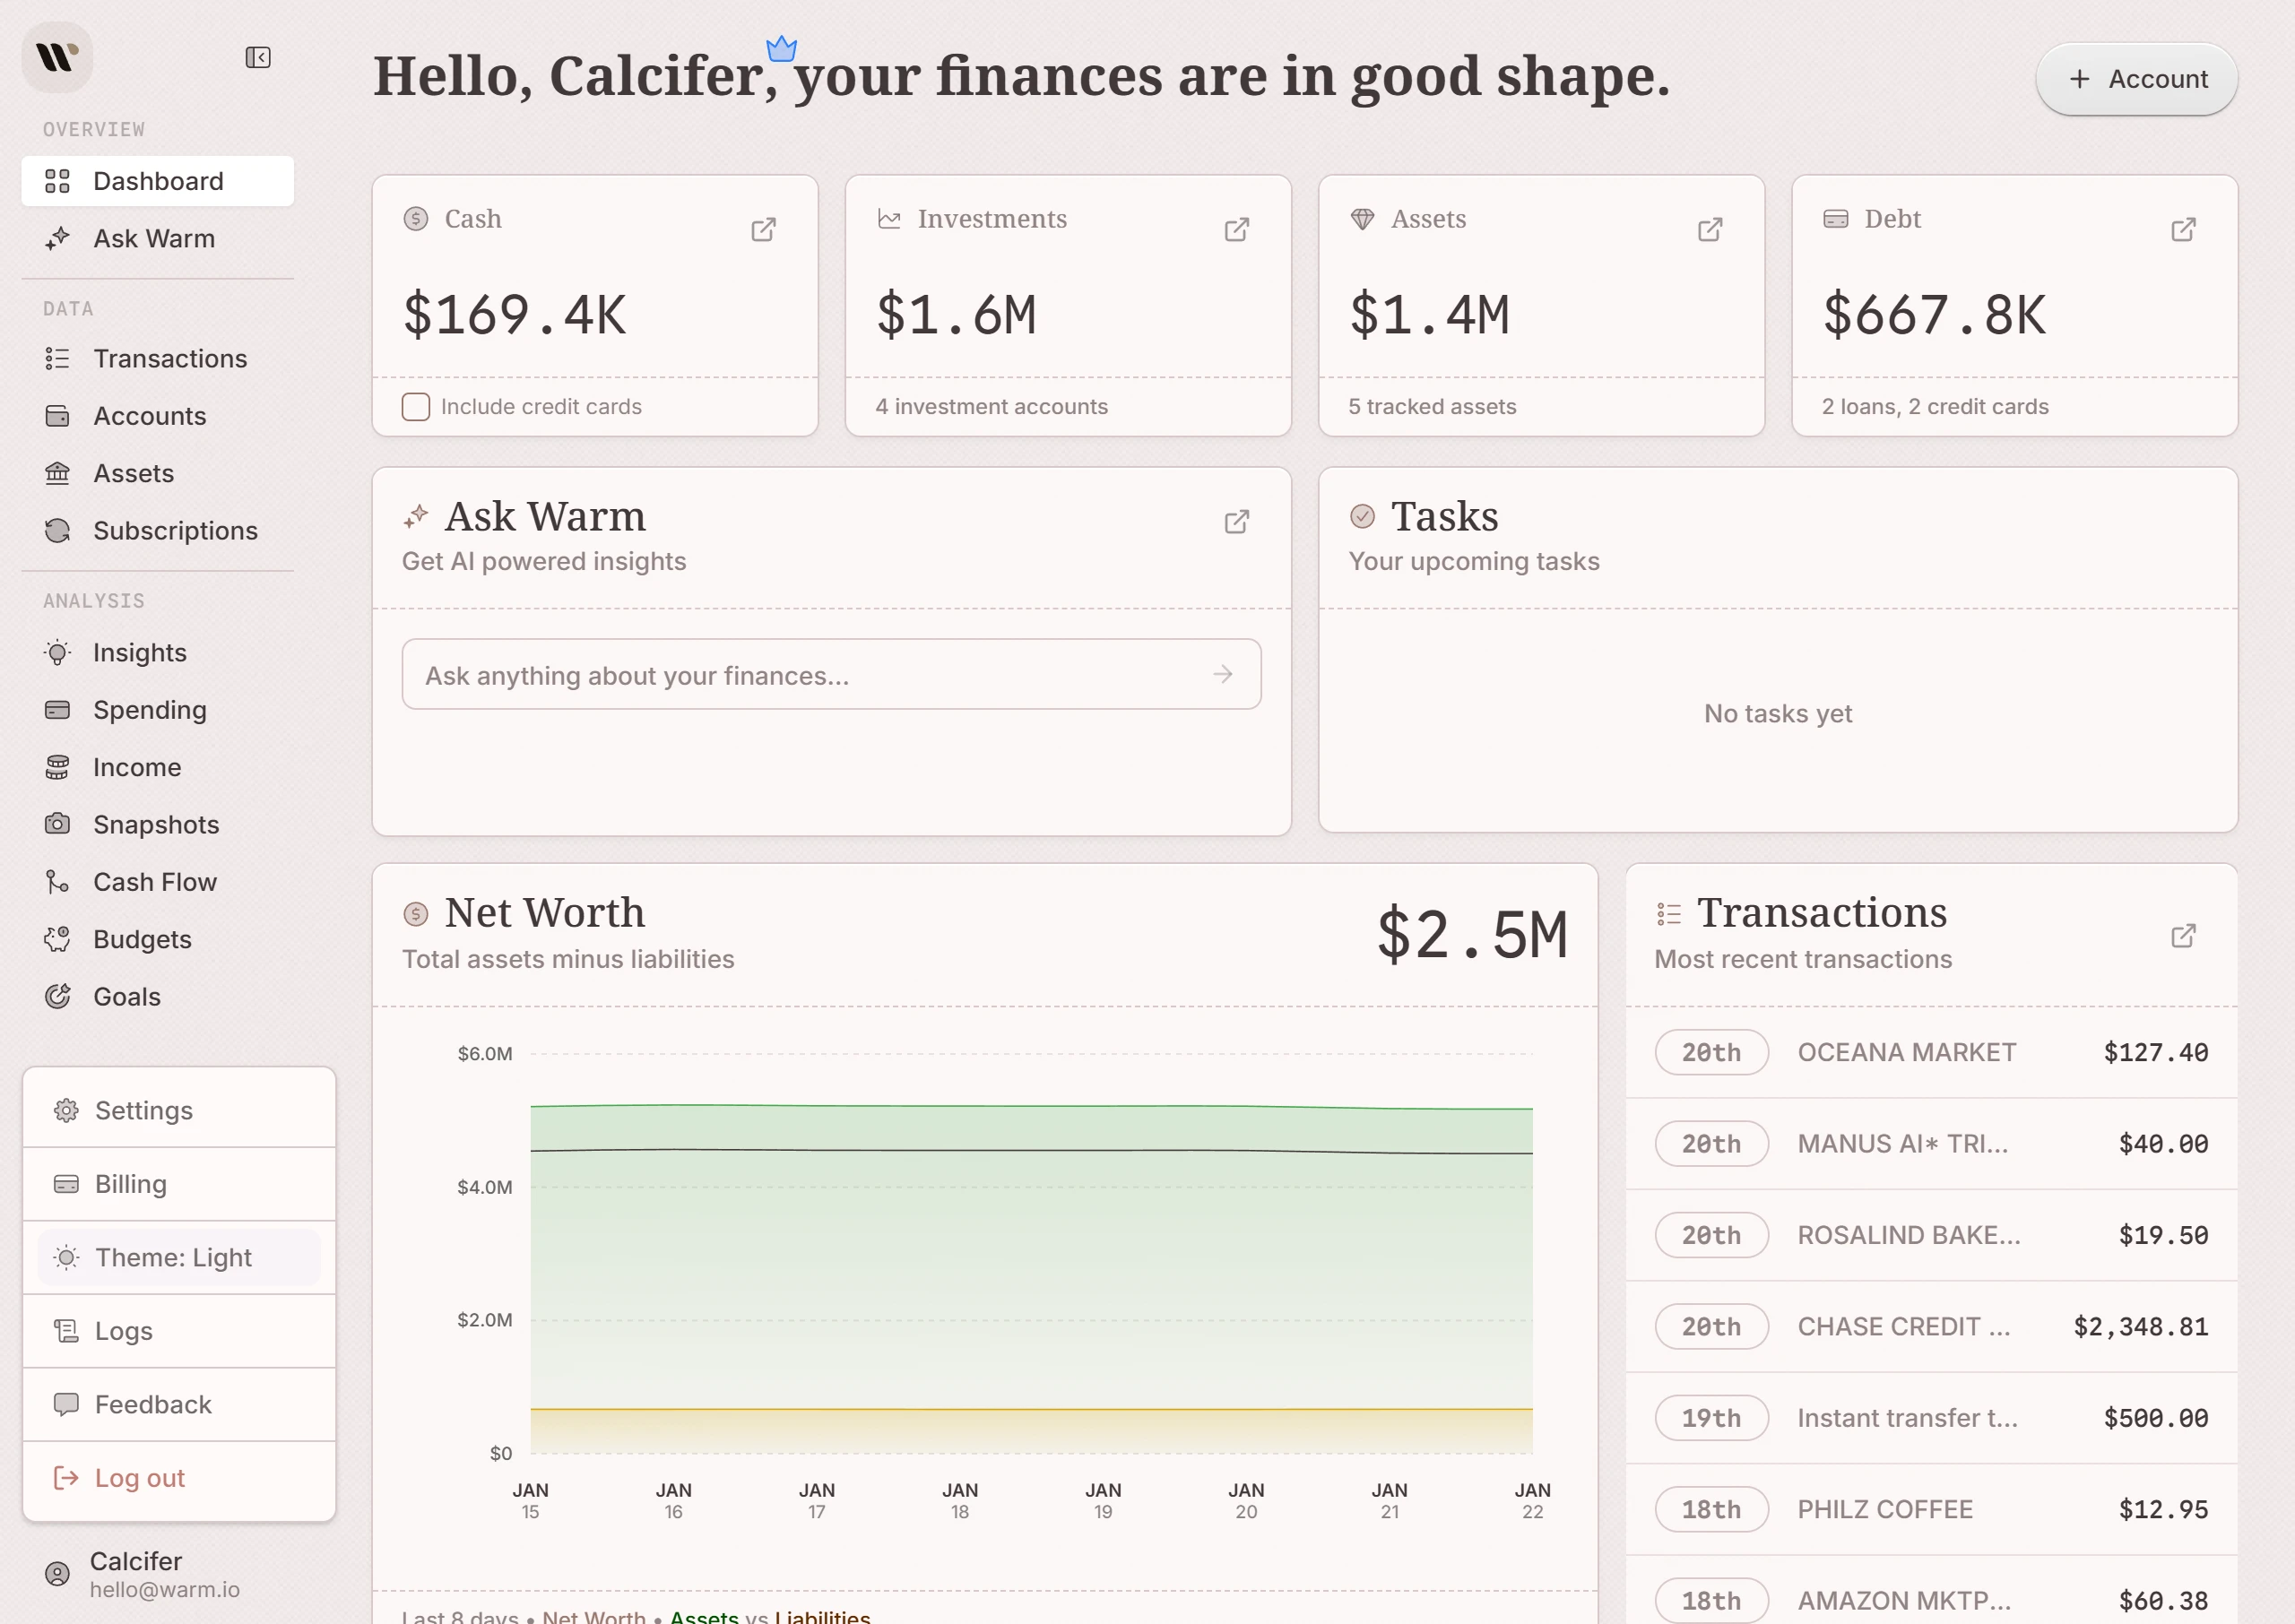Select Spending in the Analysis section
The height and width of the screenshot is (1624, 2295).
(x=150, y=710)
